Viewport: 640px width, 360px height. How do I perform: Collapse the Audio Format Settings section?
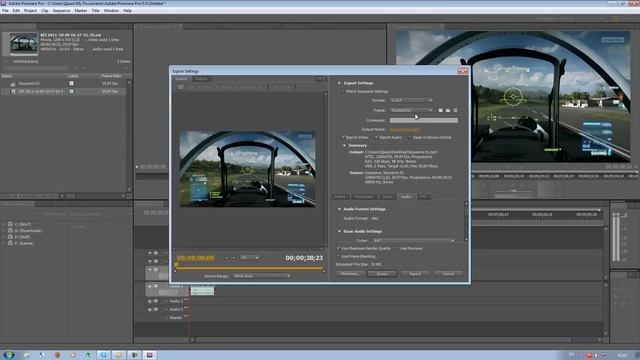point(339,209)
